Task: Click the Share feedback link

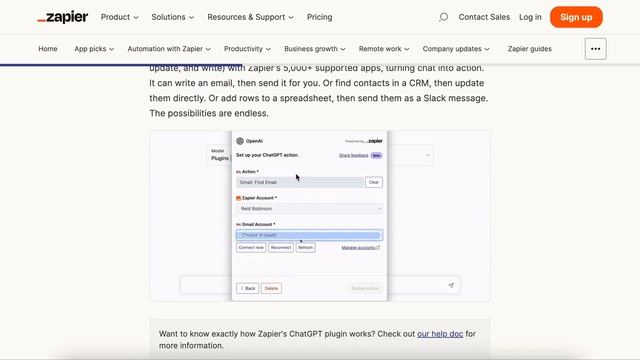Action: coord(353,156)
